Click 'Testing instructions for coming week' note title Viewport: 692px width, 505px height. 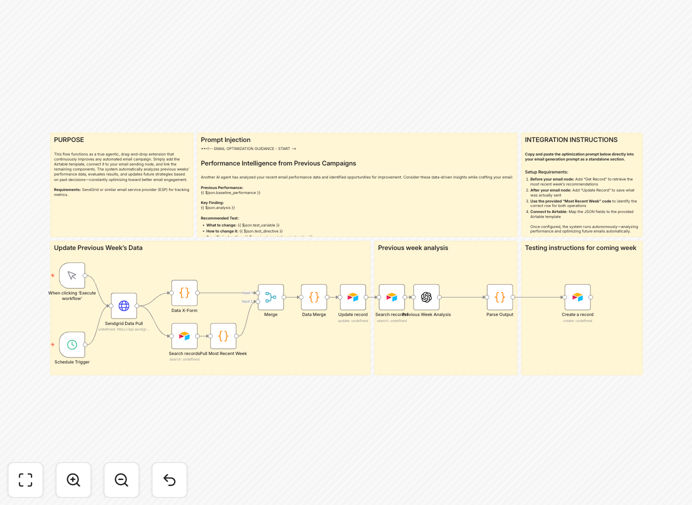580,248
